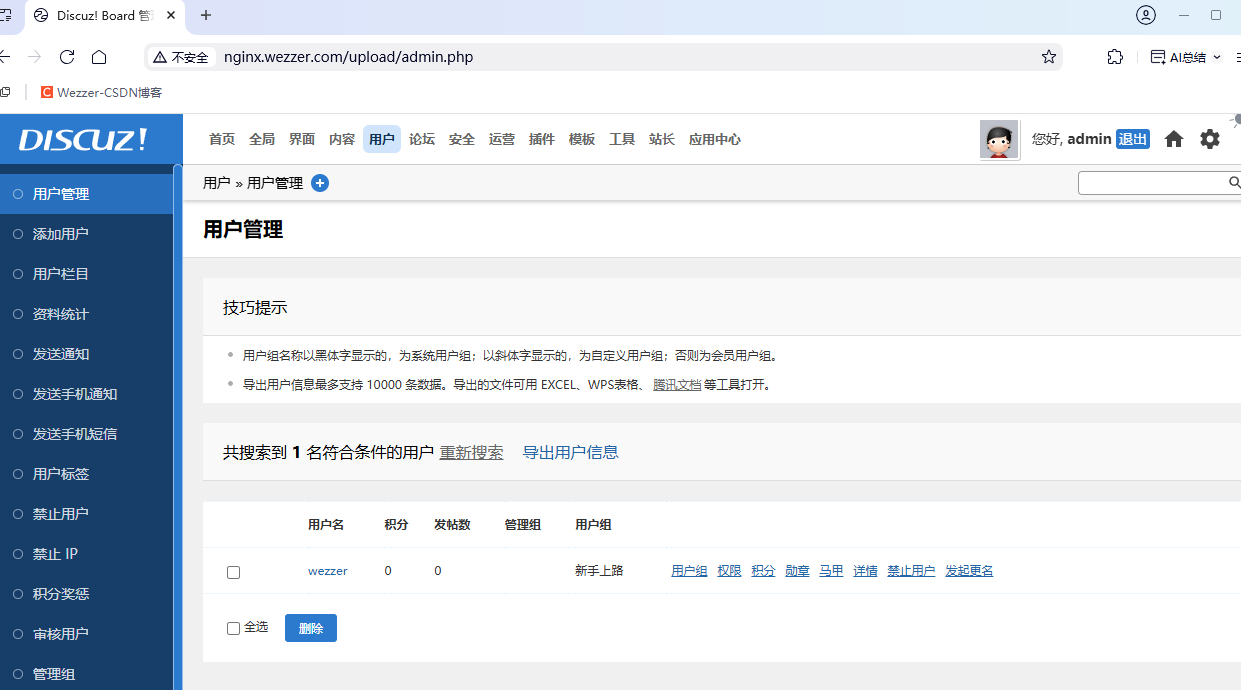Select 用户标签 in the sidebar
Image resolution: width=1241 pixels, height=690 pixels.
coord(86,474)
